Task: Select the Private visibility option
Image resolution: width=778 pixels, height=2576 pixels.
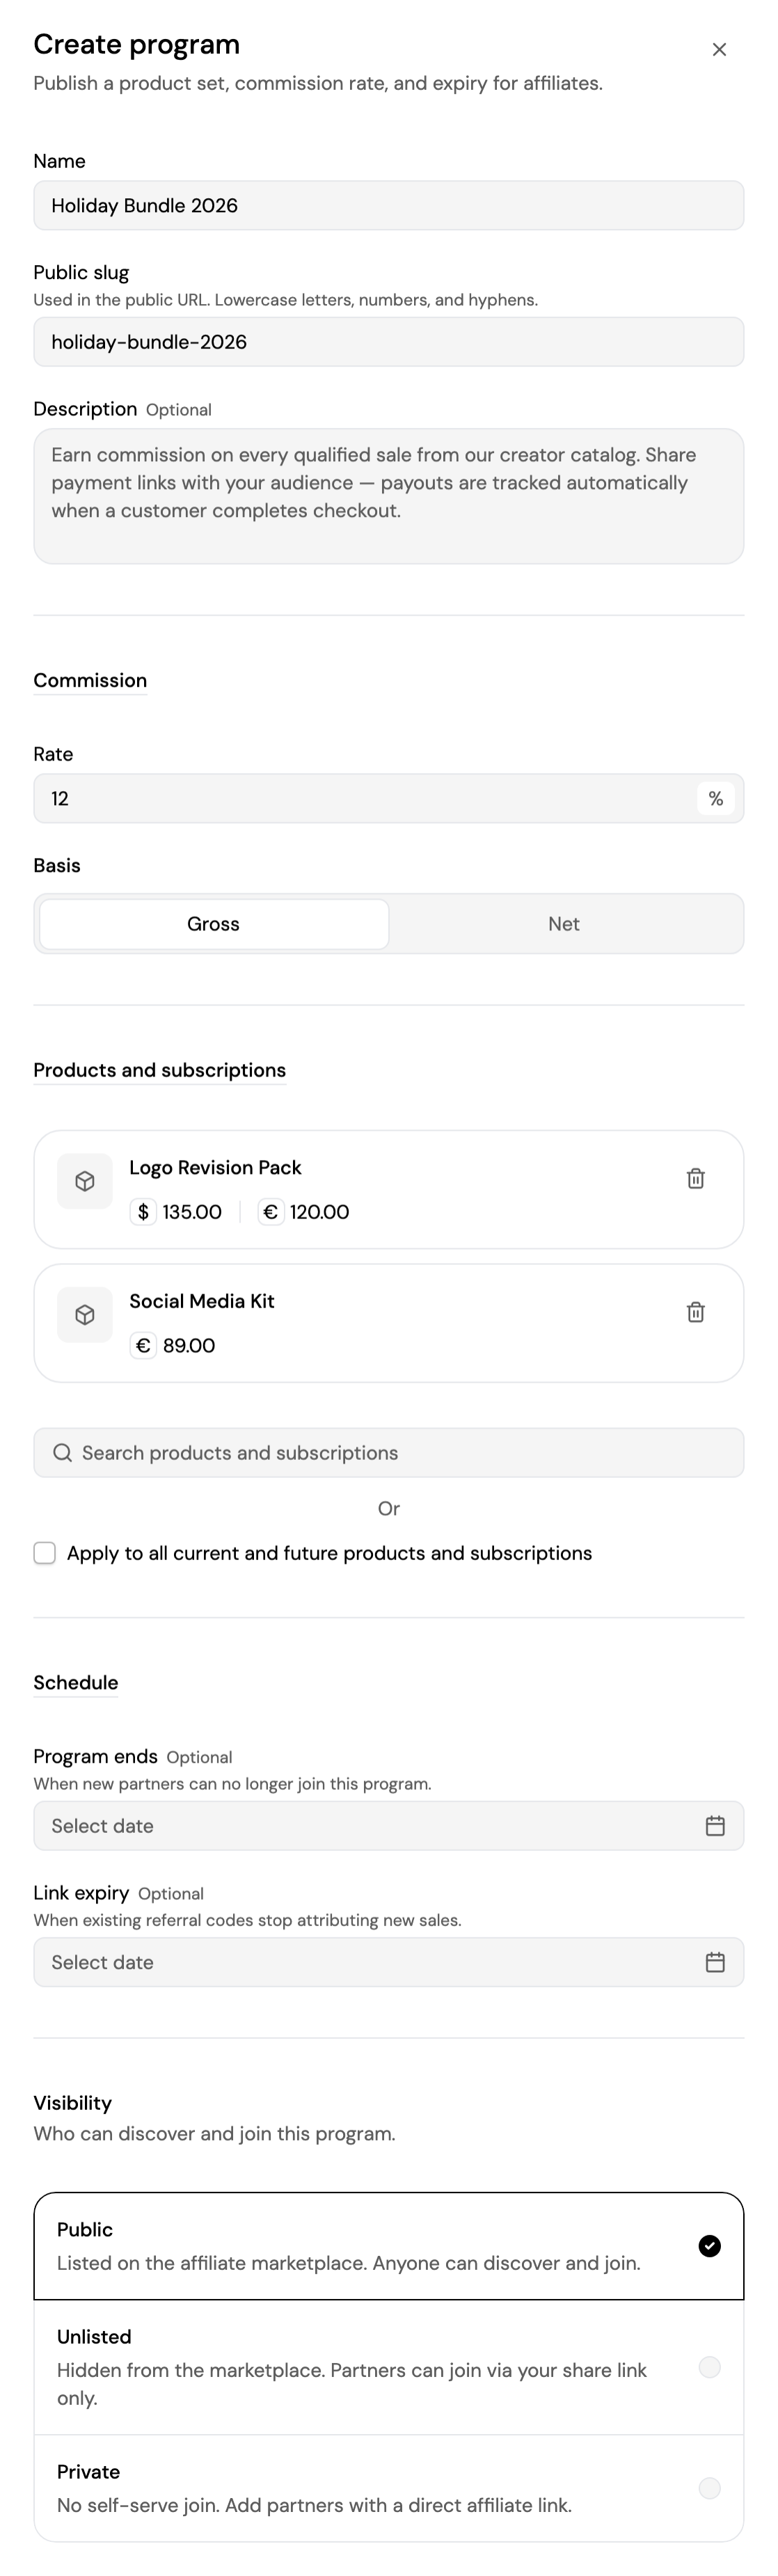Action: (x=388, y=2487)
